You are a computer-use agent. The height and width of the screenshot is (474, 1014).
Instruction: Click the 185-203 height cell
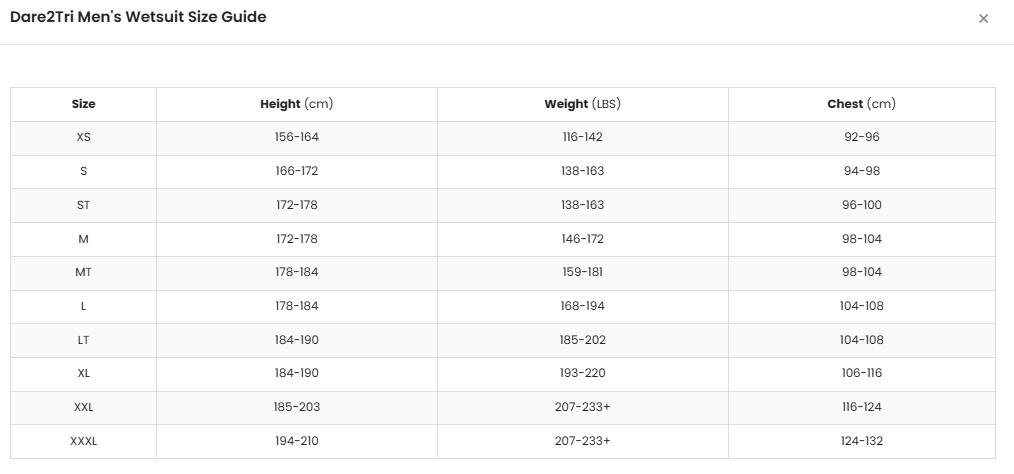coord(297,407)
